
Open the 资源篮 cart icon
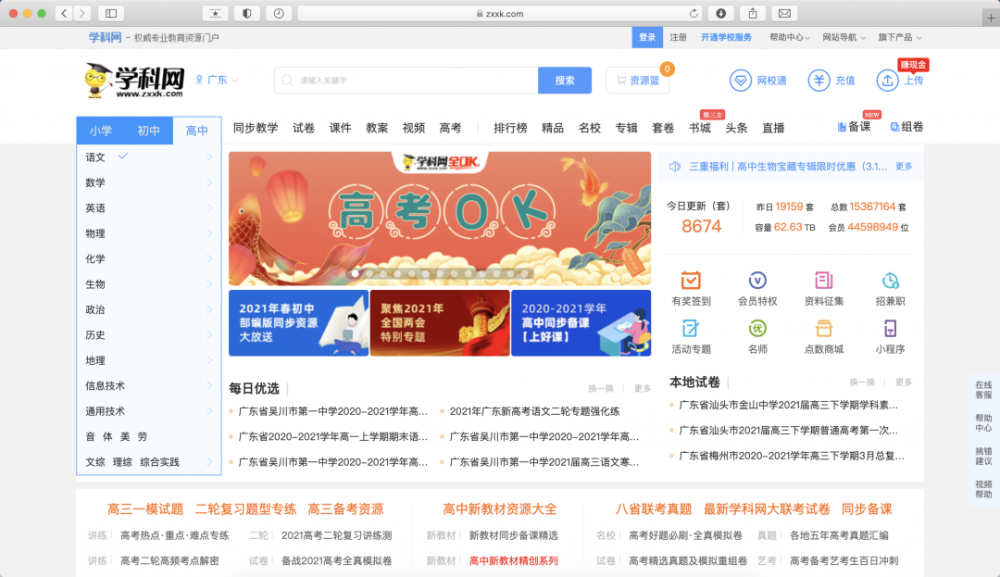(621, 80)
